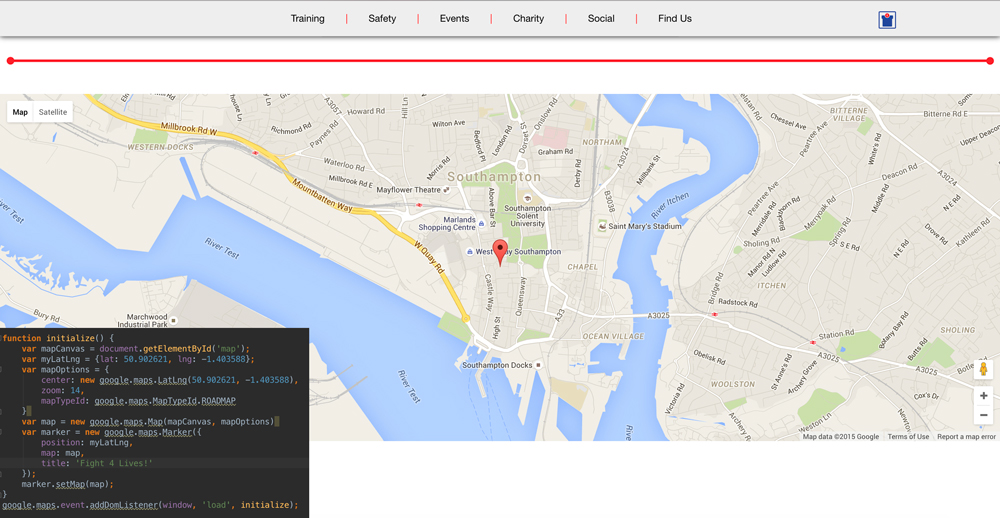Navigate to the Charity section
Image resolution: width=1000 pixels, height=518 pixels.
tap(528, 19)
